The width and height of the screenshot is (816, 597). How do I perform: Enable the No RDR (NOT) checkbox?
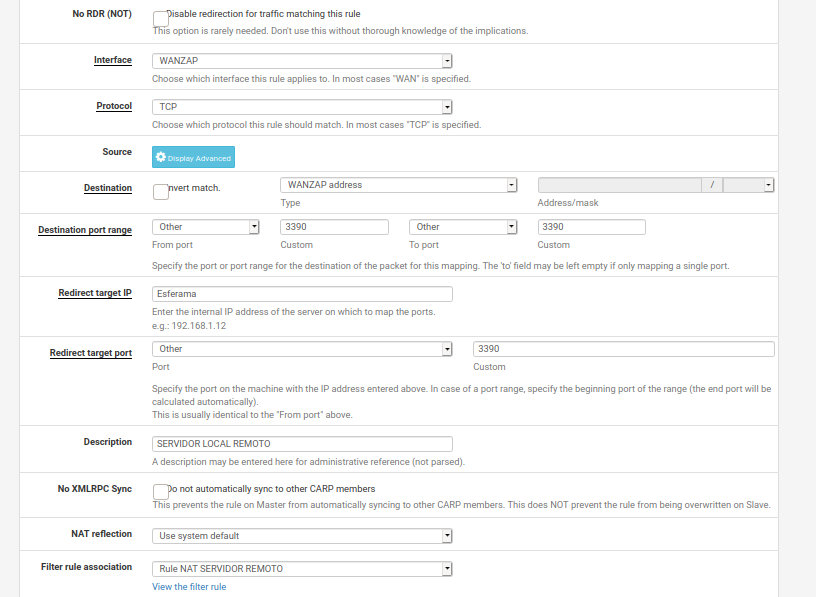160,18
